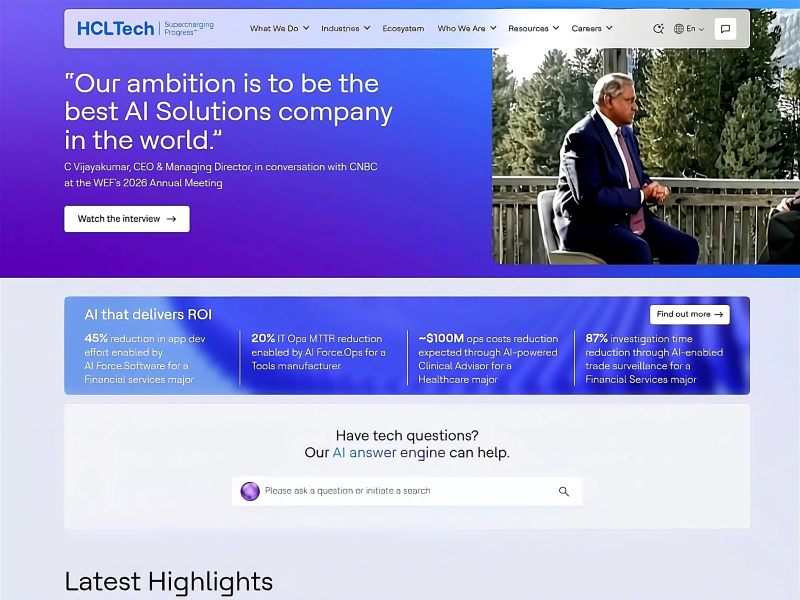The image size is (800, 600).
Task: Click the magnifier icon in search box
Action: click(x=563, y=491)
